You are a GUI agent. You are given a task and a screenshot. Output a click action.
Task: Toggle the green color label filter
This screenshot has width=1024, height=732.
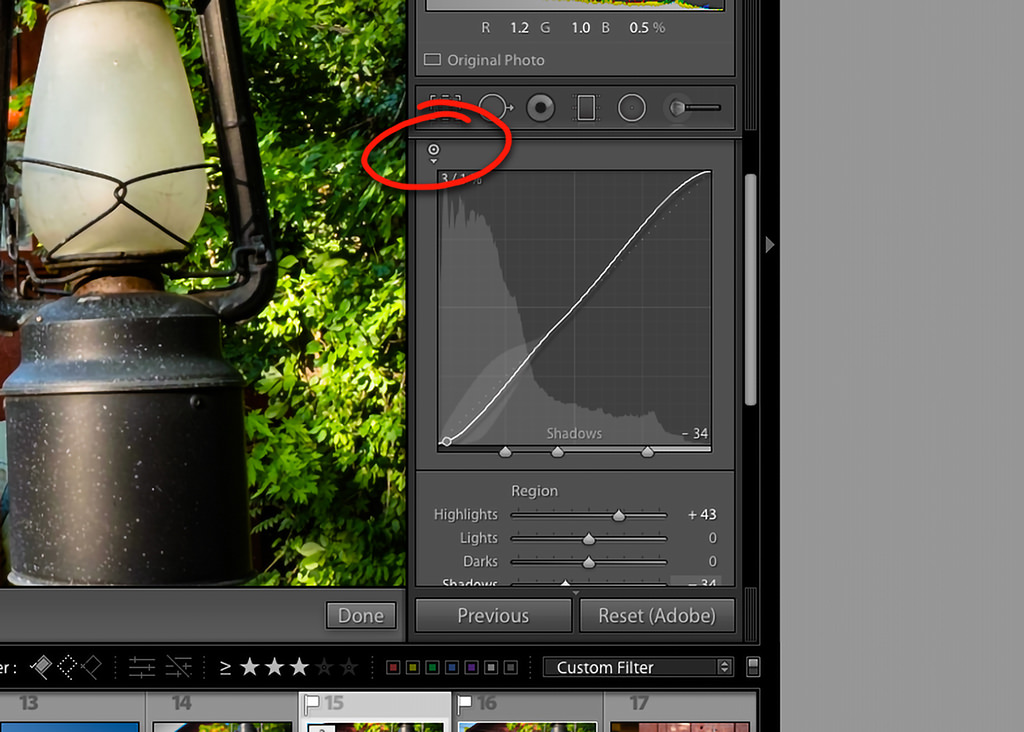[432, 667]
